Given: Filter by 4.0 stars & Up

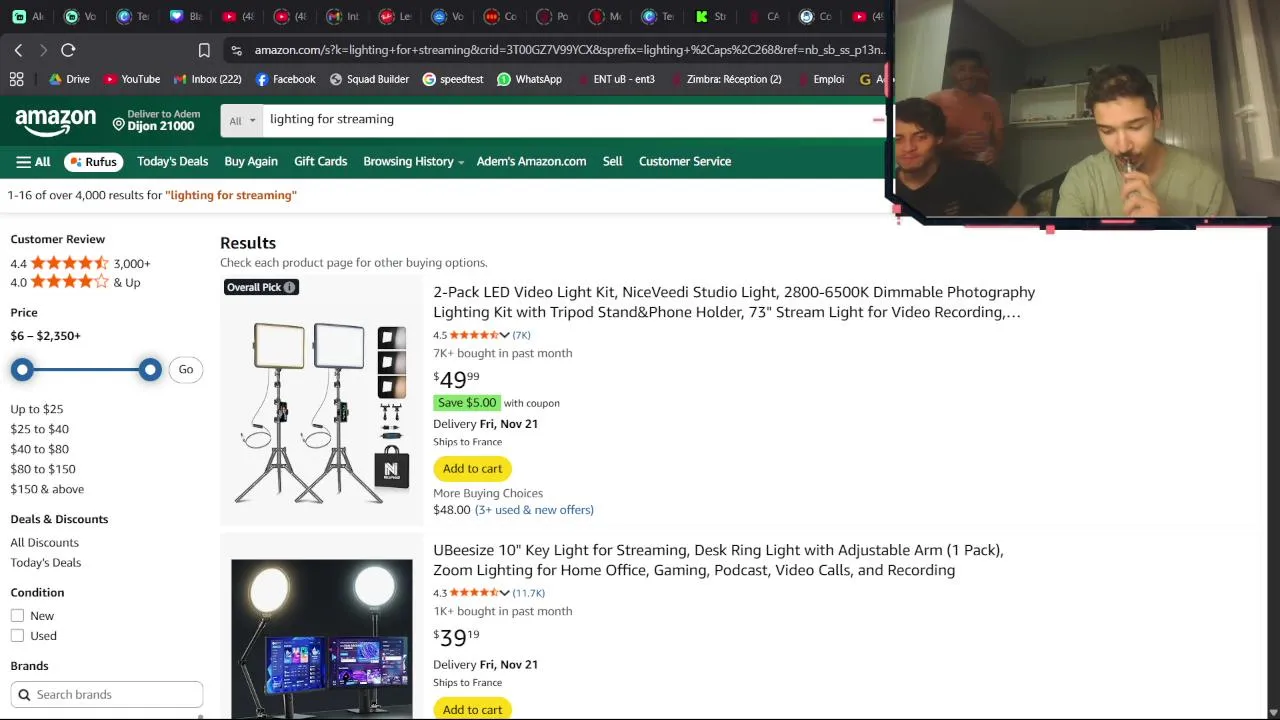Looking at the screenshot, I should [x=75, y=282].
